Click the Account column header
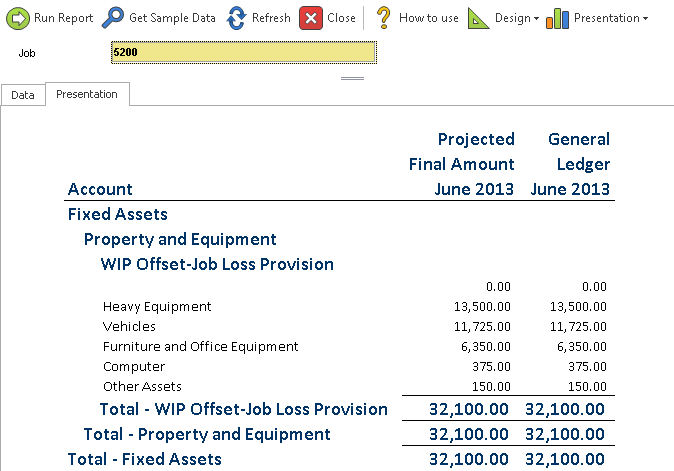Viewport: 674px width, 471px height. pos(100,189)
